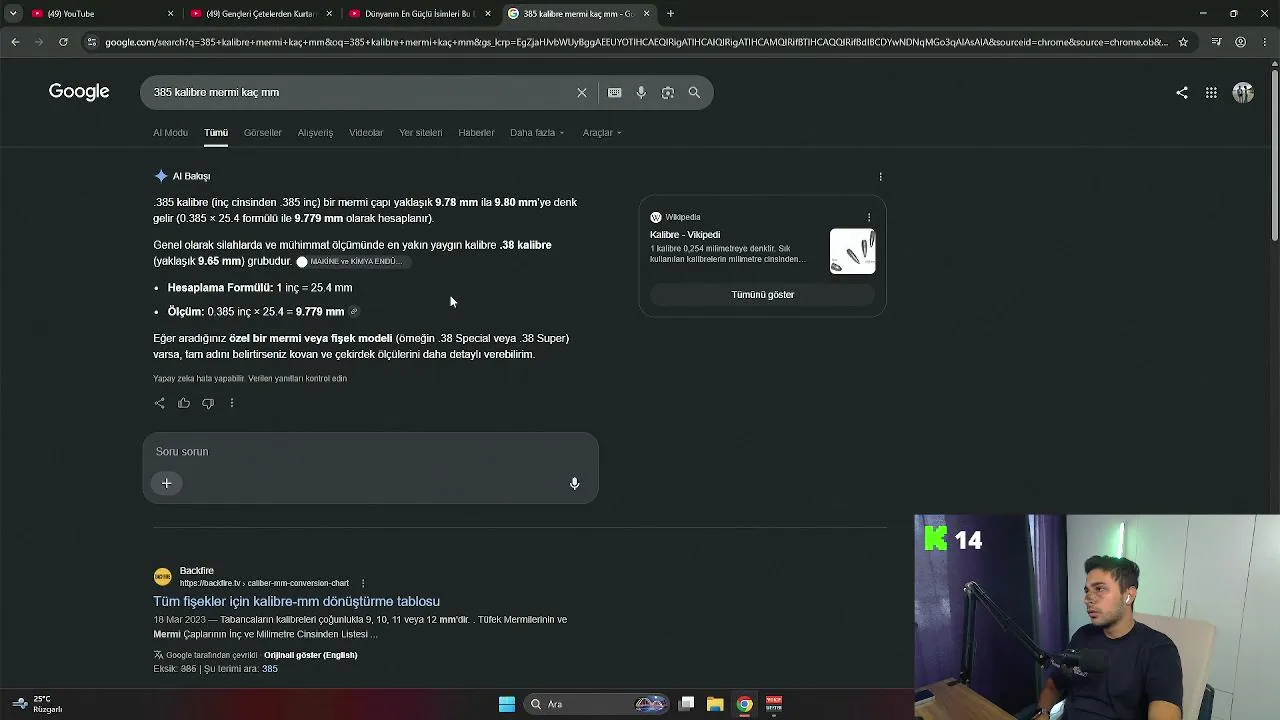Open Tüm fişekler için kalibre-mm dönüştürme tablosu
Viewport: 1280px width, 720px height.
click(x=296, y=602)
